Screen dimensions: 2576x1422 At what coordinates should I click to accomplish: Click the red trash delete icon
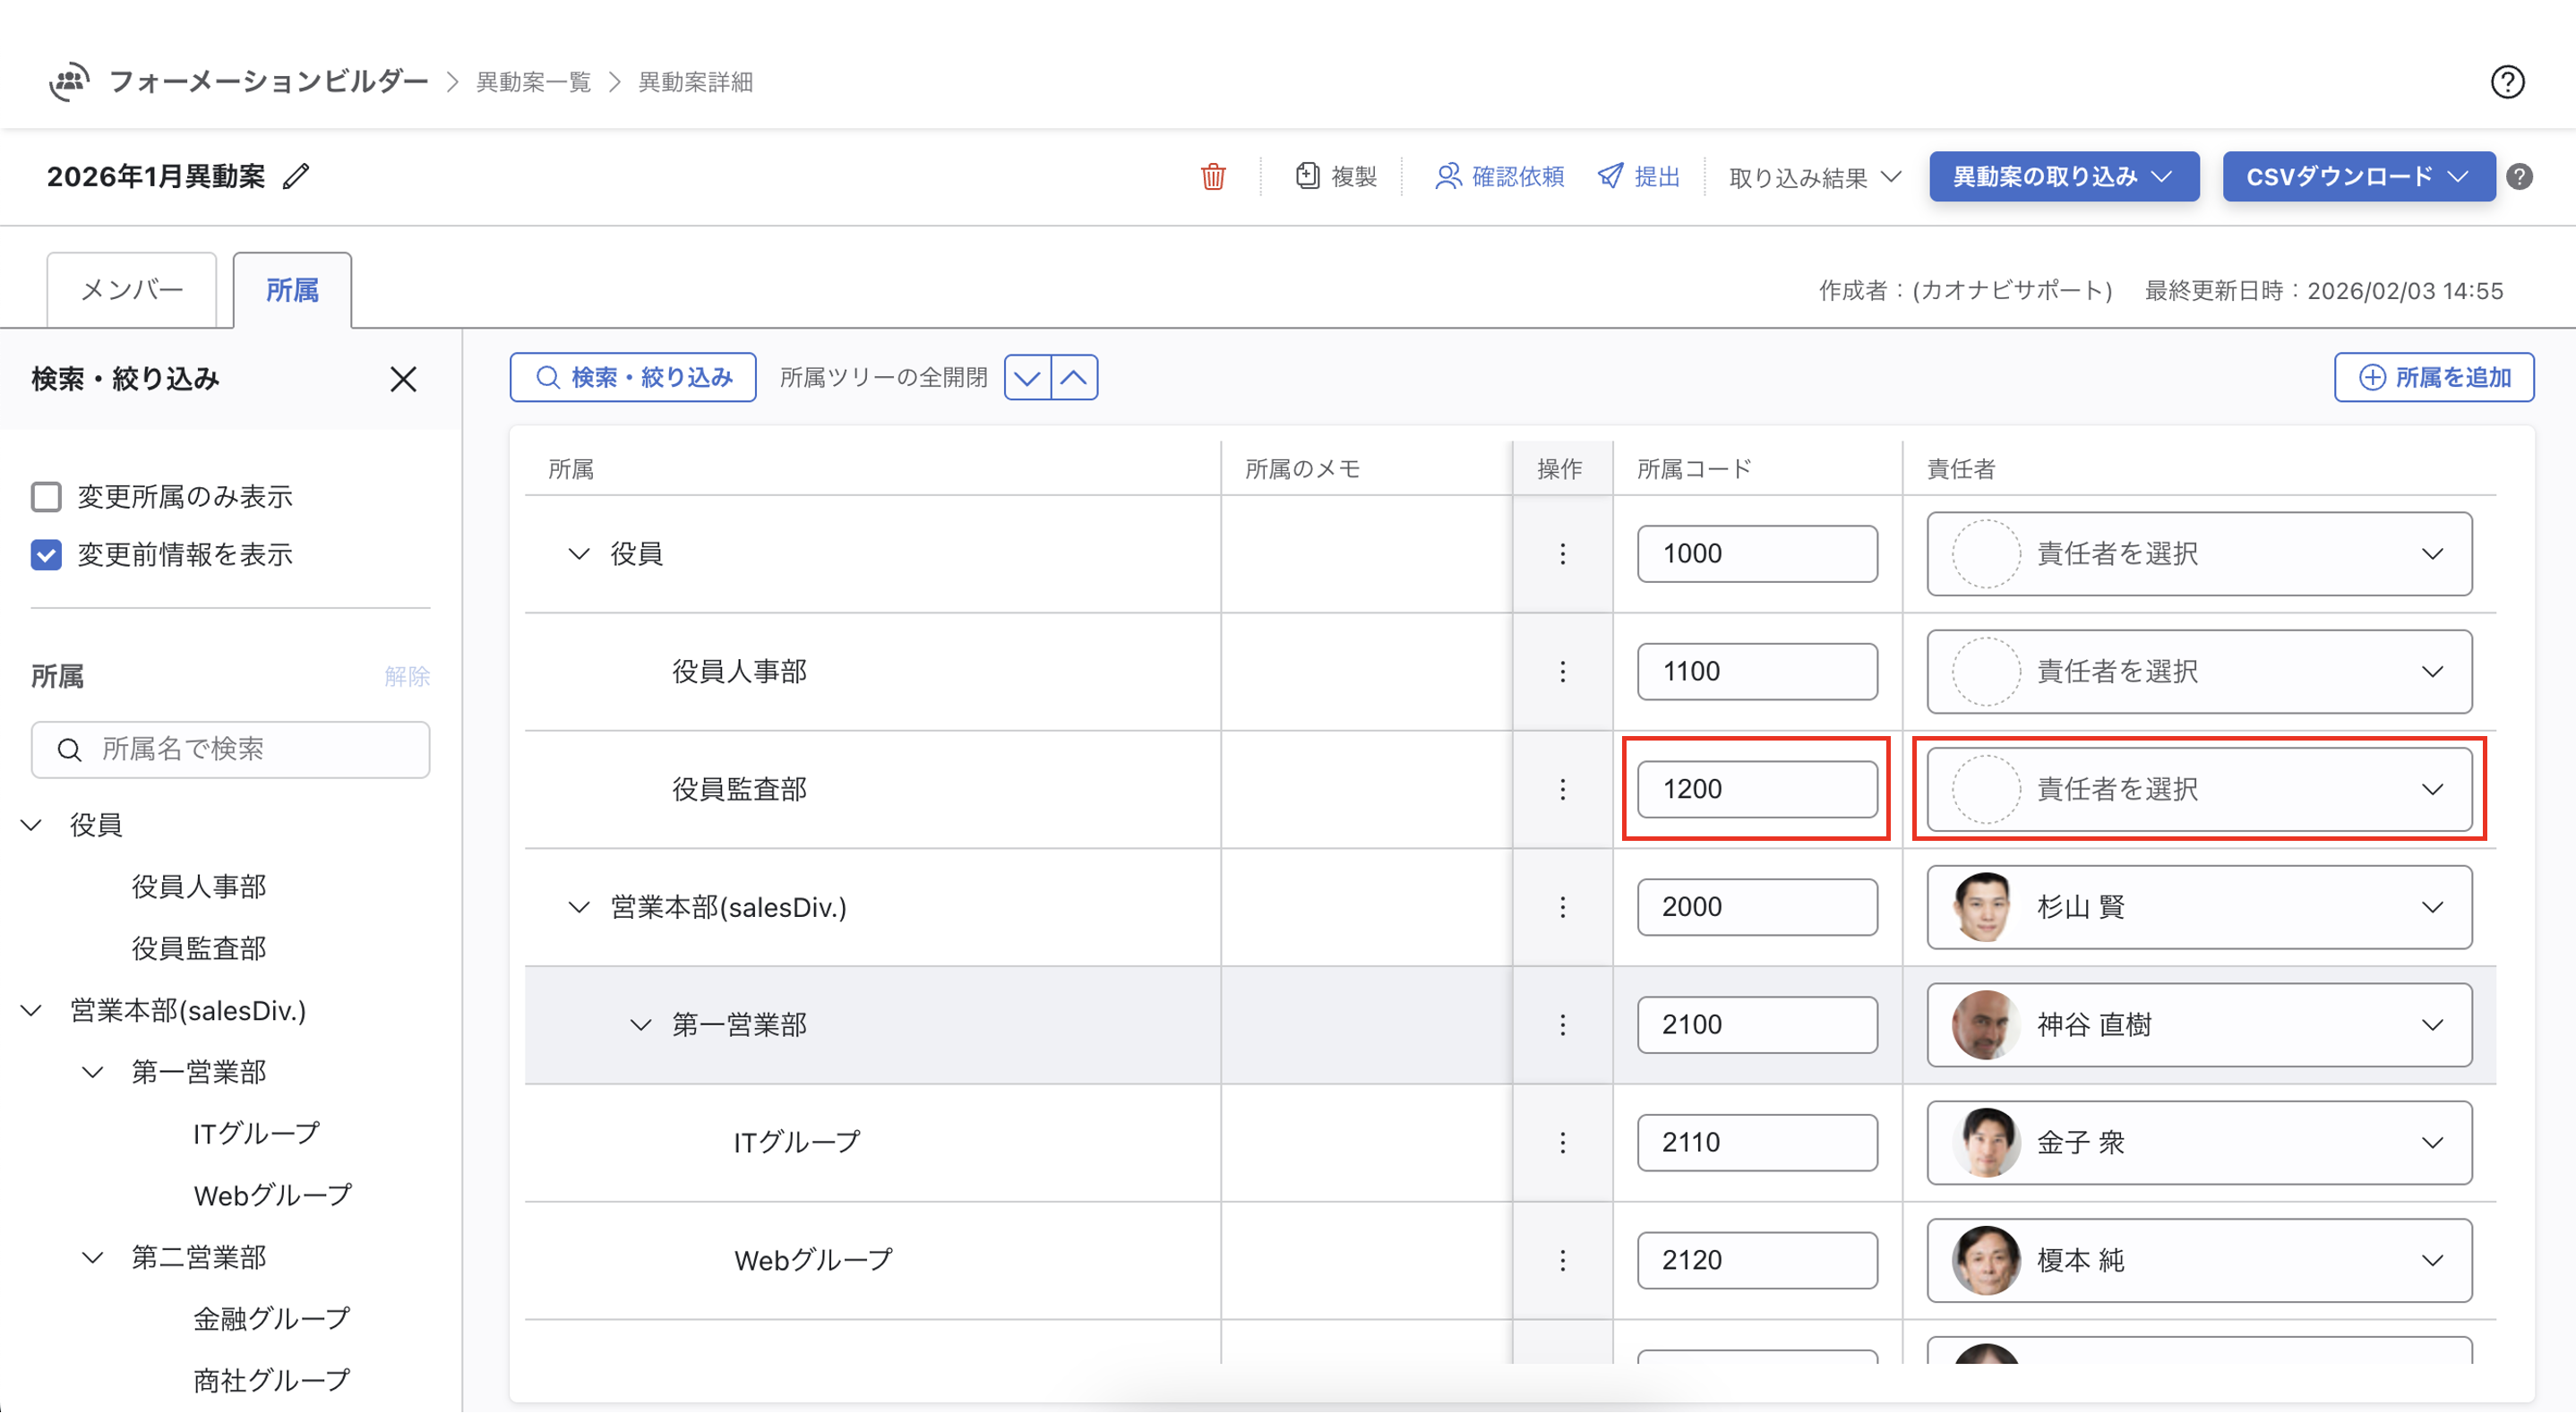tap(1212, 177)
